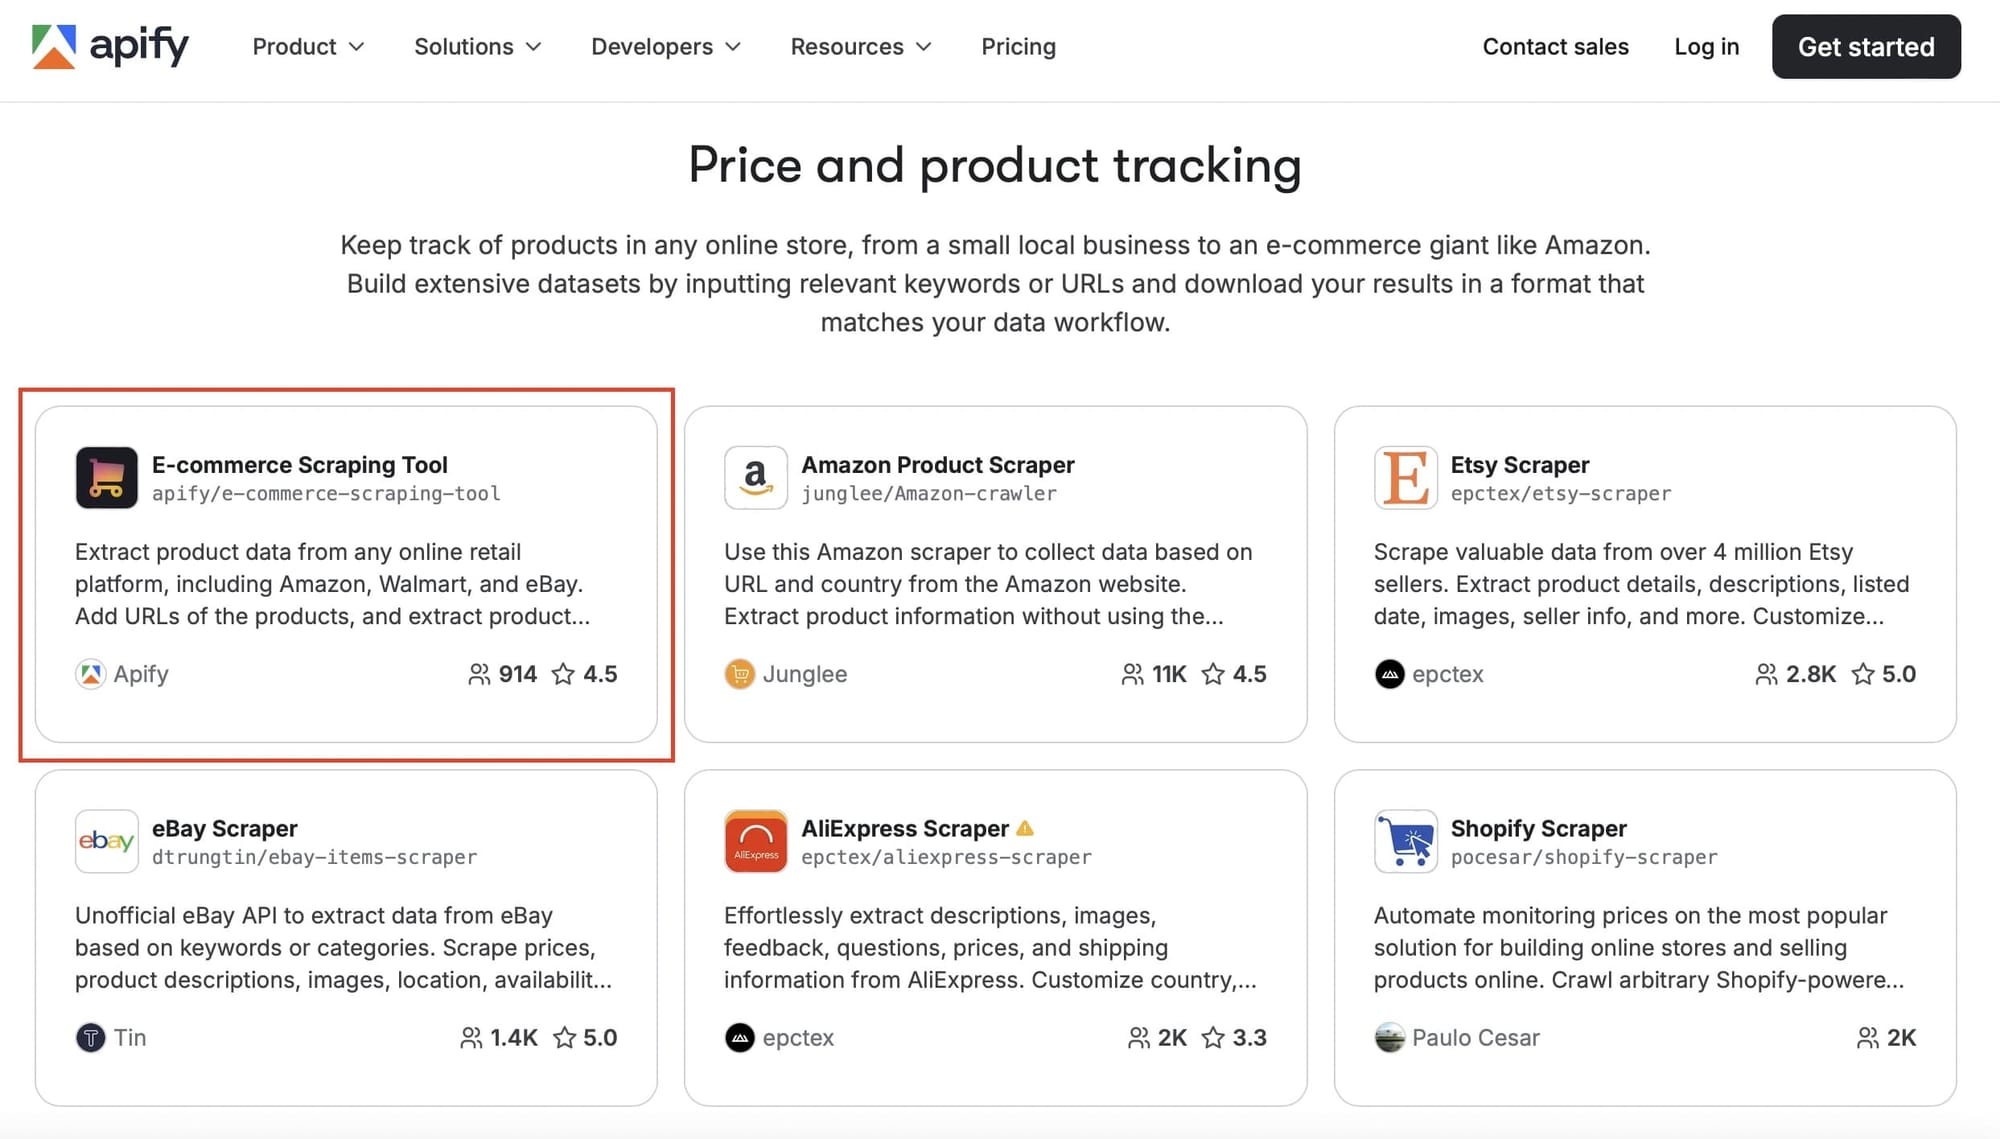Image resolution: width=2000 pixels, height=1139 pixels.
Task: Click the Apify logo in header
Action: pos(110,46)
